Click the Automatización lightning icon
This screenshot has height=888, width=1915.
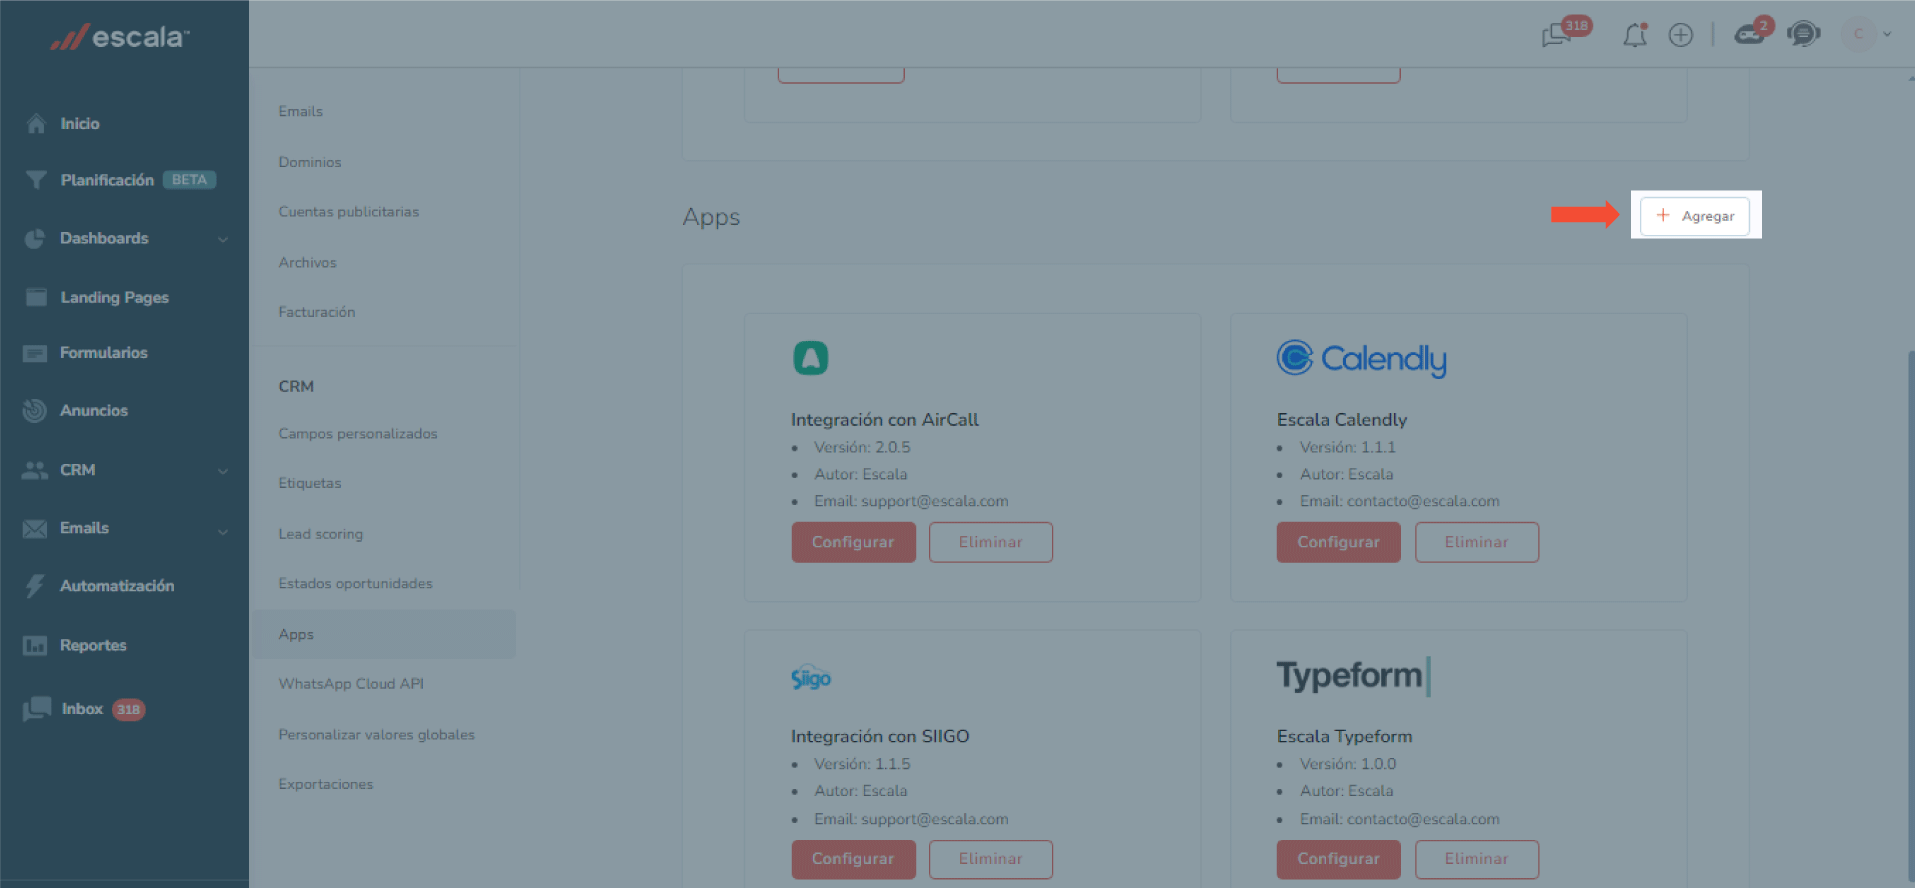[x=35, y=586]
